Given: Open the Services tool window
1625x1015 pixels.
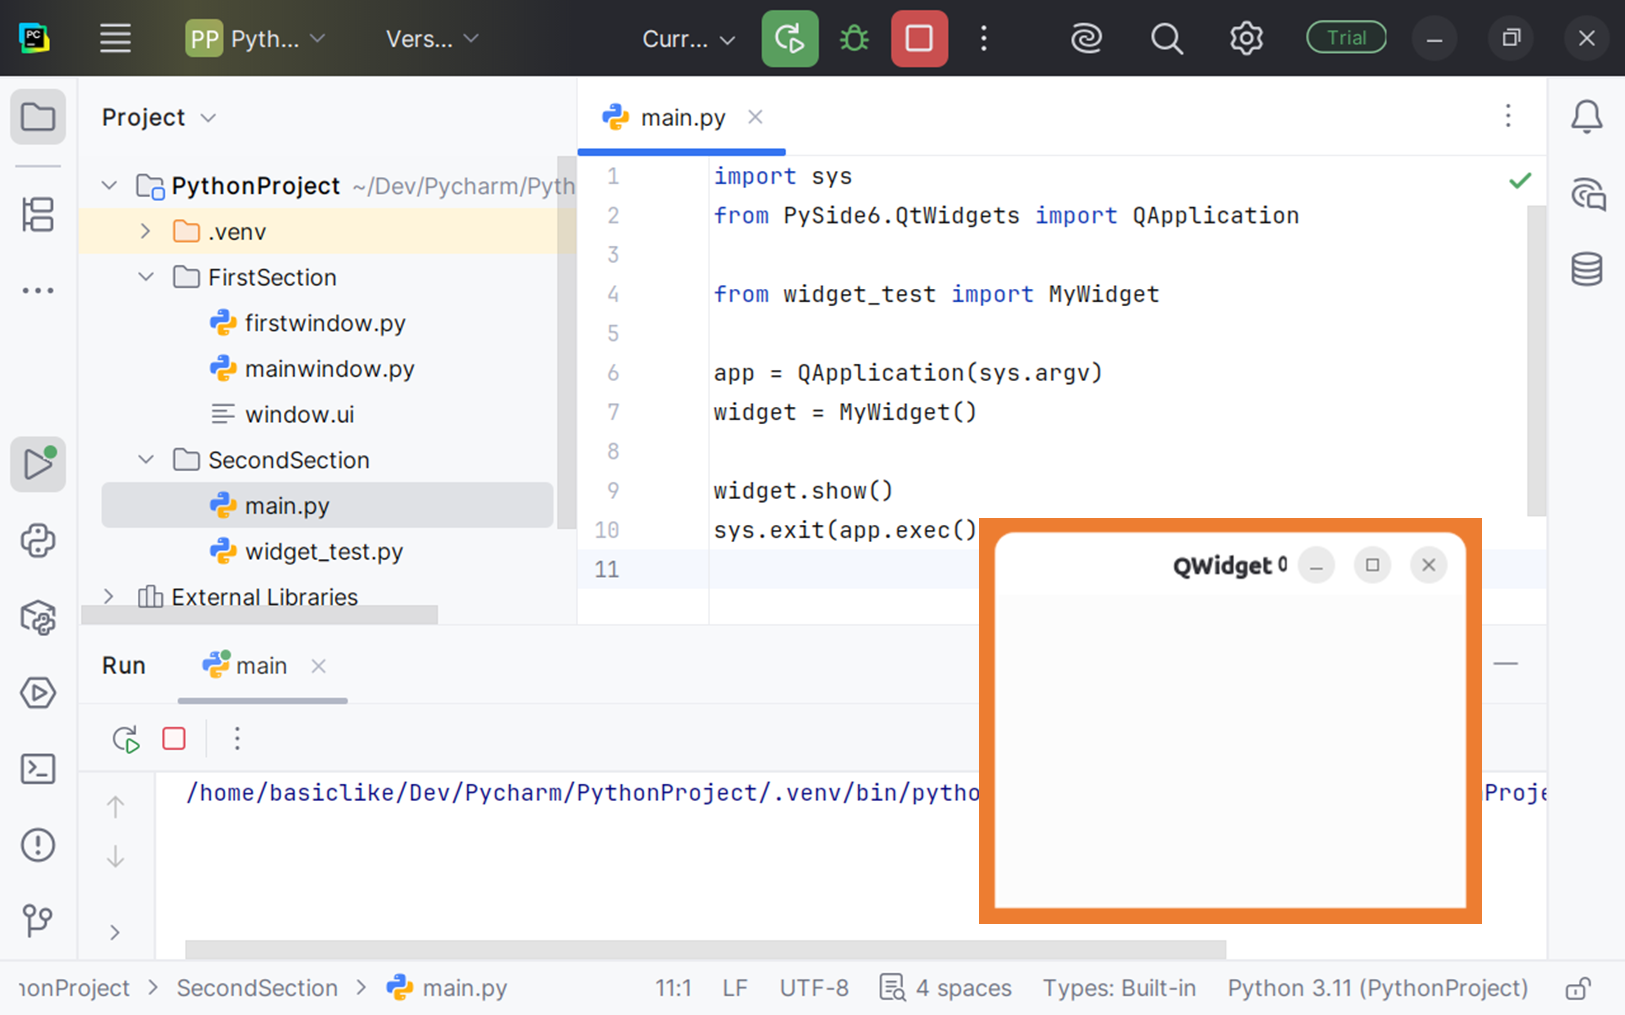Looking at the screenshot, I should click(x=38, y=693).
